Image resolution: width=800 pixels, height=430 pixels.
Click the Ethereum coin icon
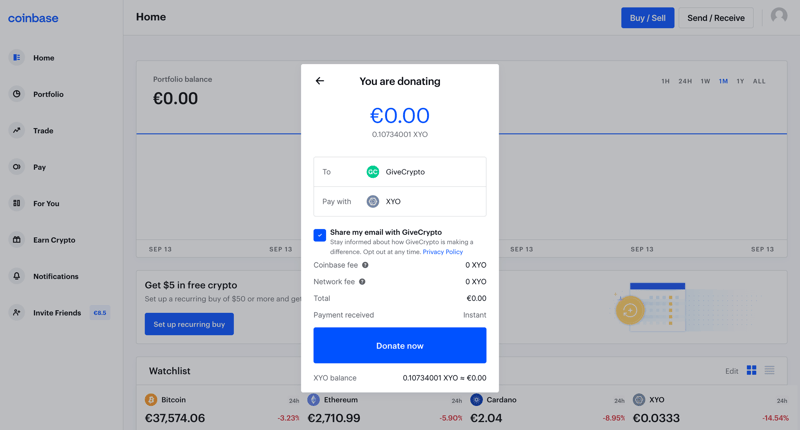point(313,399)
